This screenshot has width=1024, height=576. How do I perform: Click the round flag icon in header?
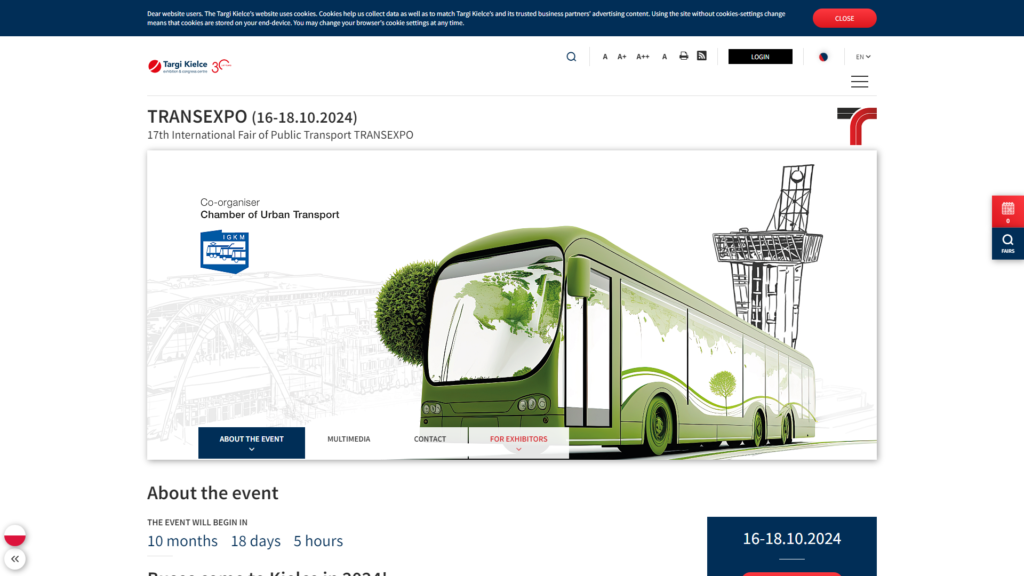(x=823, y=57)
